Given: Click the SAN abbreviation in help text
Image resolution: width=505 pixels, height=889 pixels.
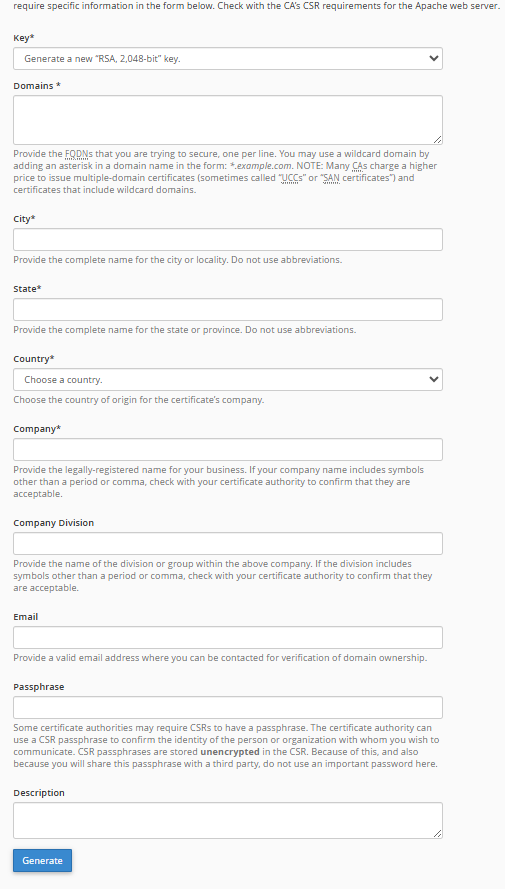Looking at the screenshot, I should coord(332,178).
